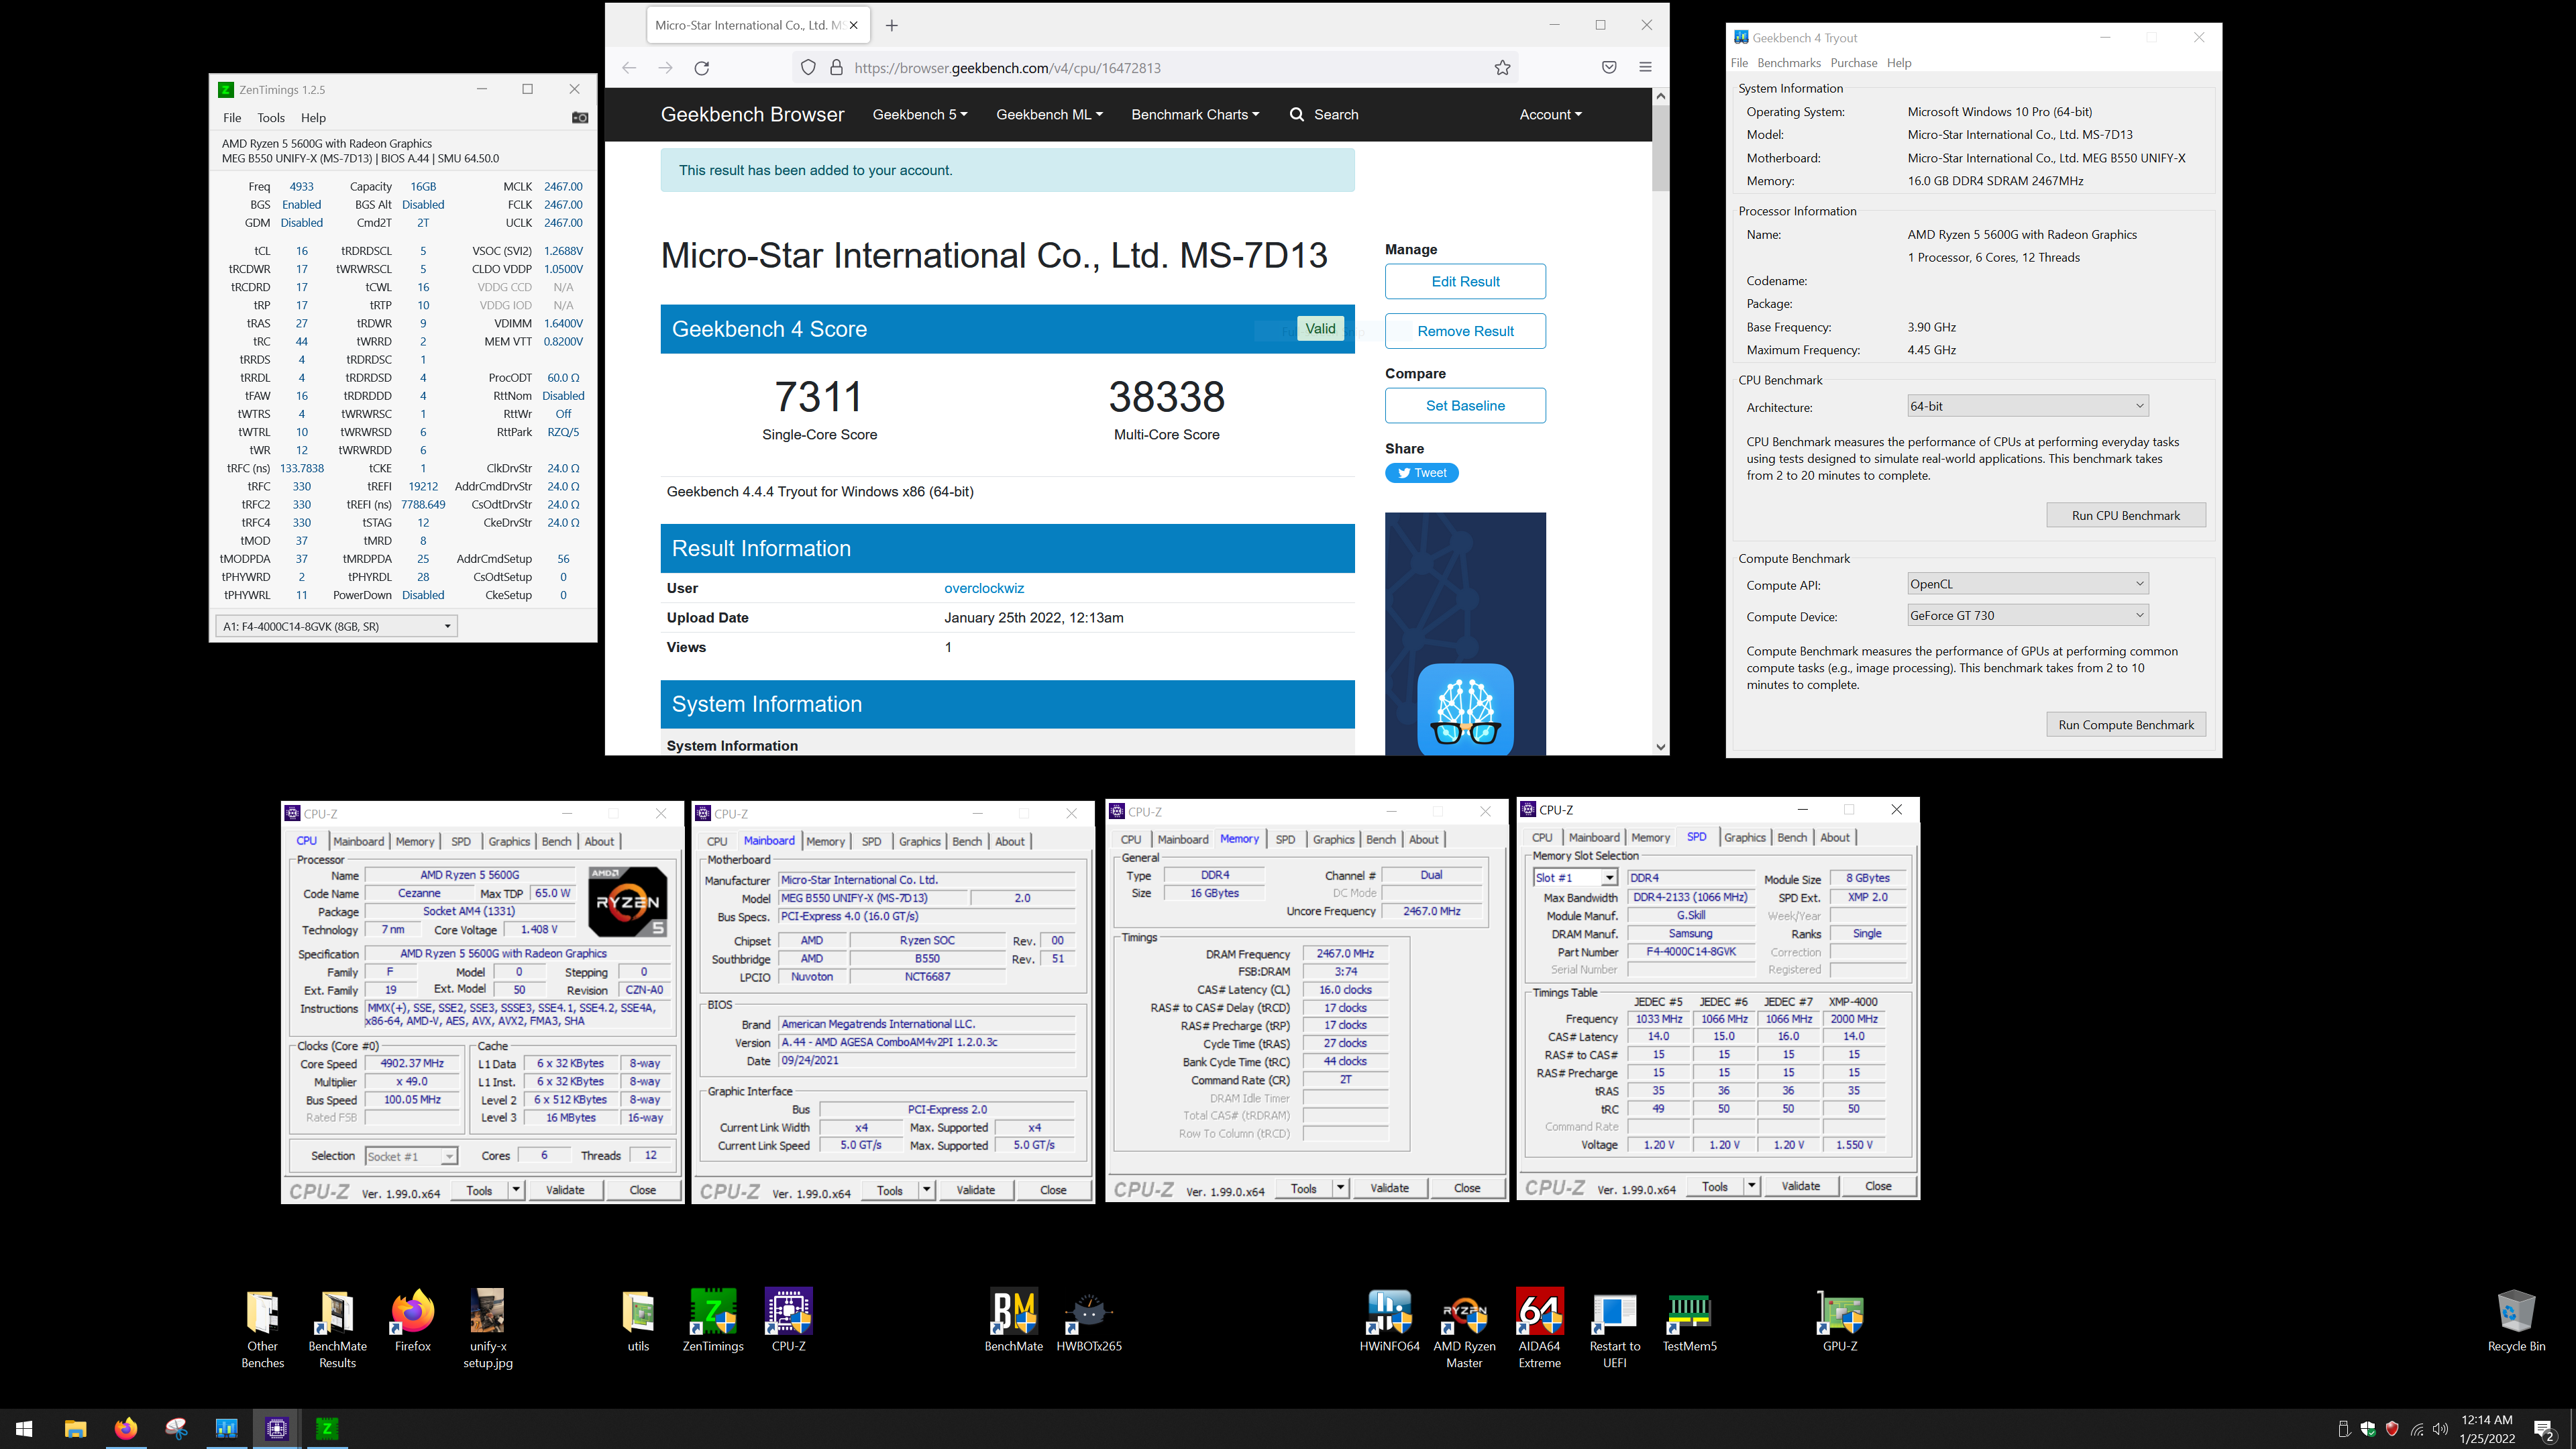Open Tools dropdown arrow in CPU-Z CPU window

point(516,1190)
